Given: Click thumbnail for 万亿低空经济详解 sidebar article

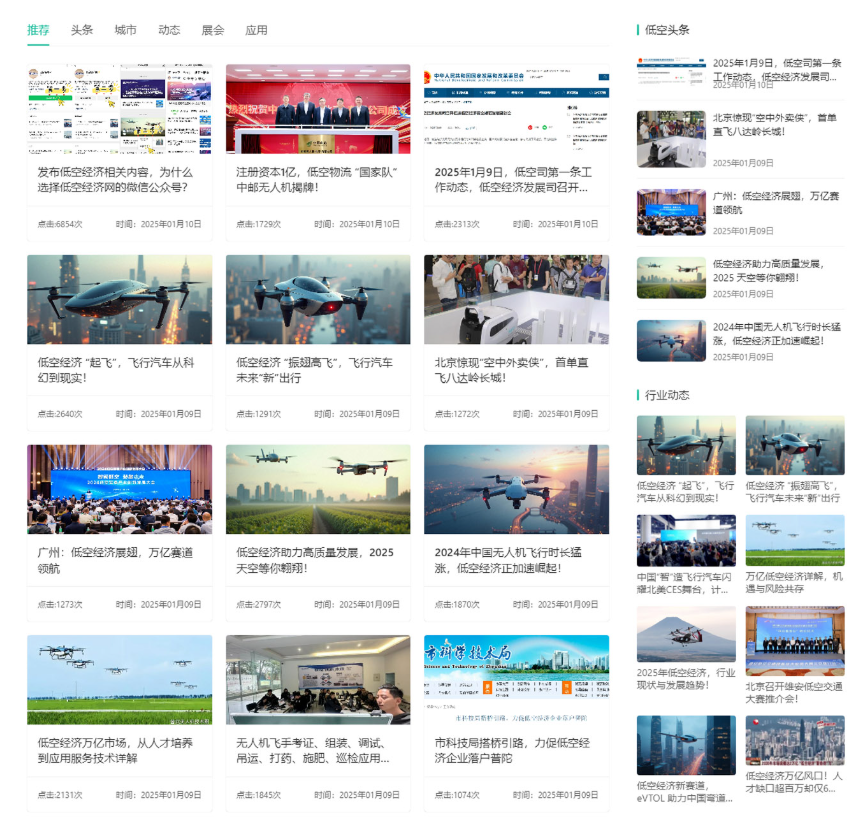Looking at the screenshot, I should 794,540.
